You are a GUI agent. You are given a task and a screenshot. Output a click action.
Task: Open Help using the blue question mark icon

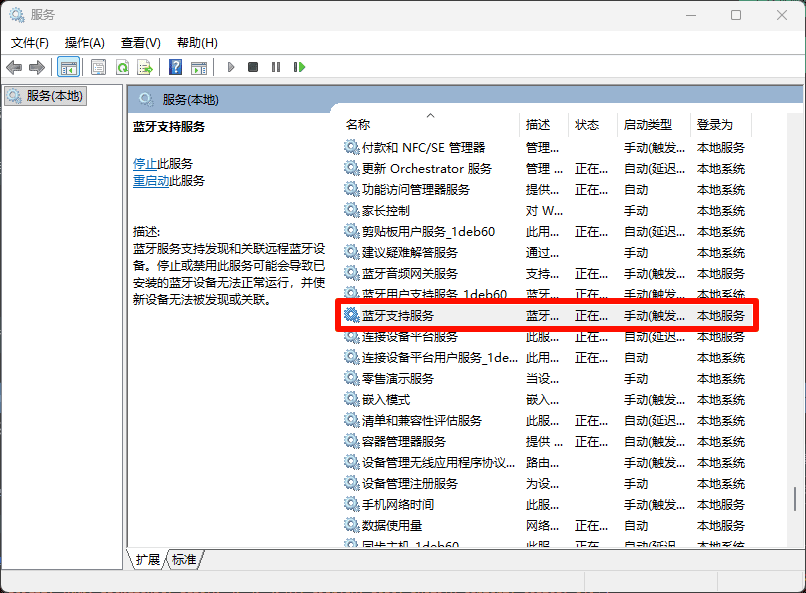pos(175,67)
